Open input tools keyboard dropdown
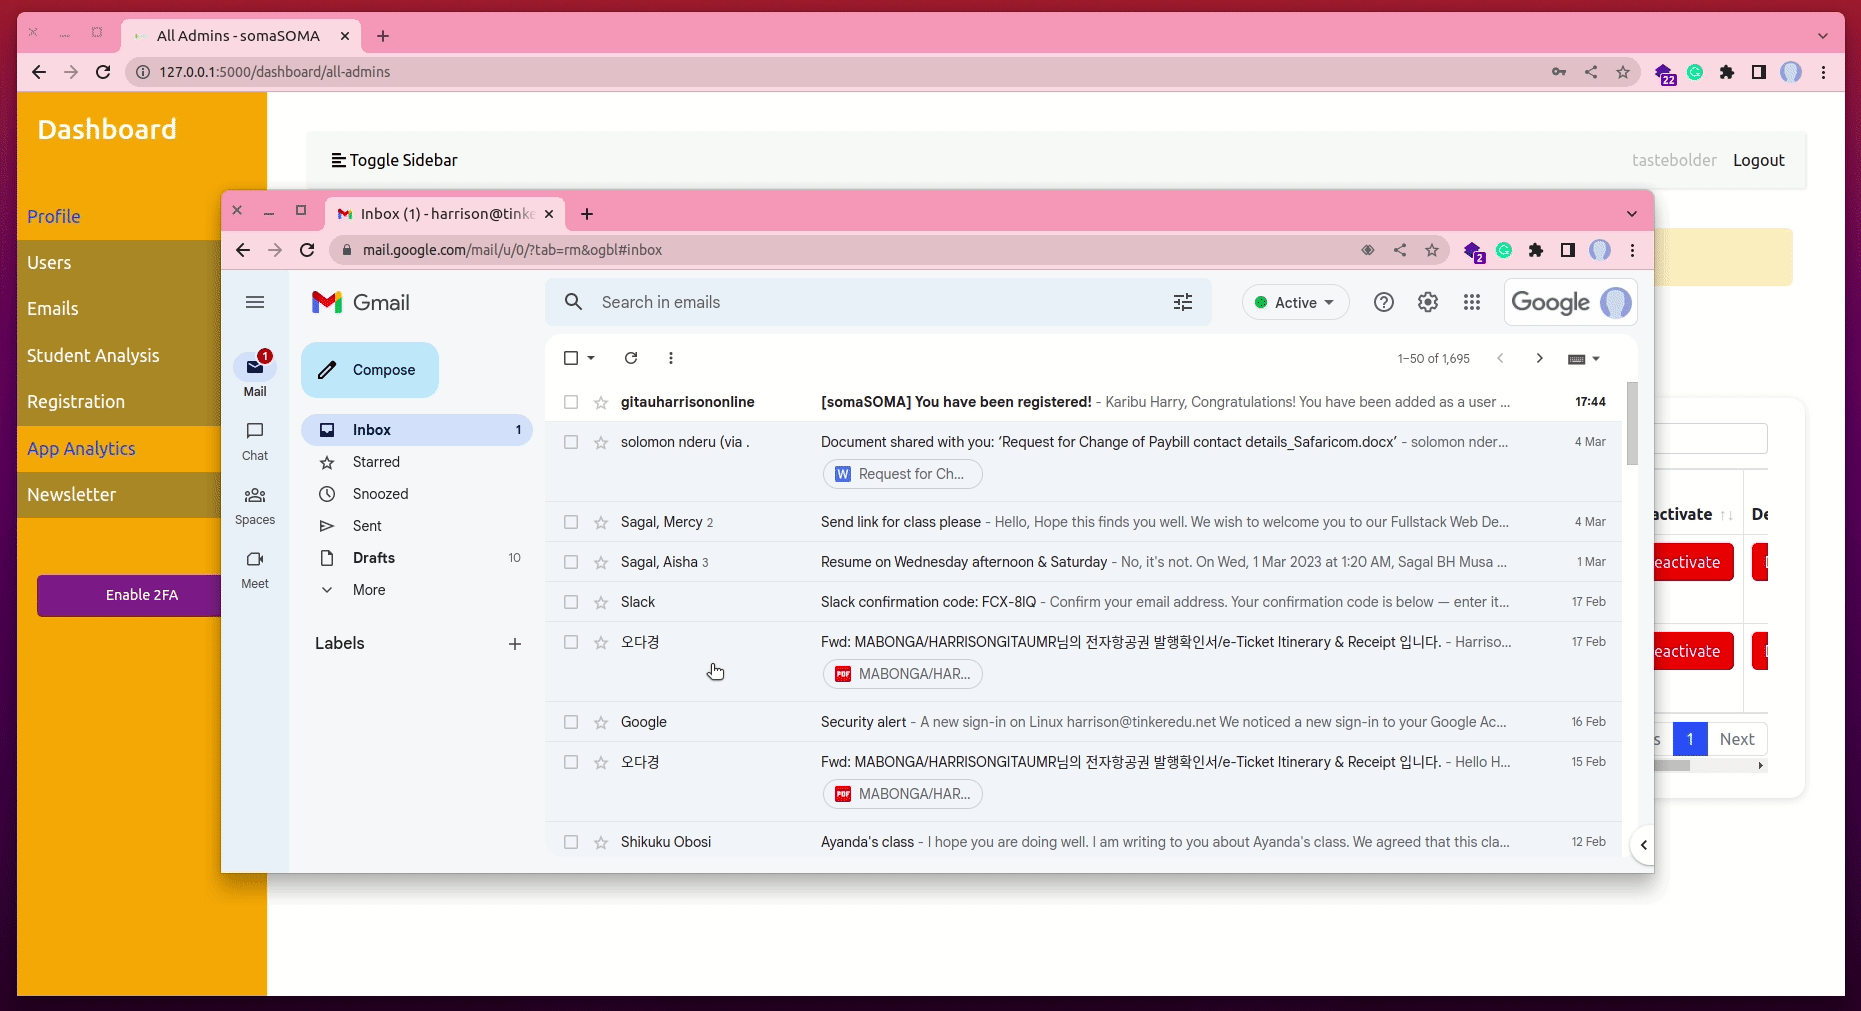The width and height of the screenshot is (1861, 1011). [1584, 359]
